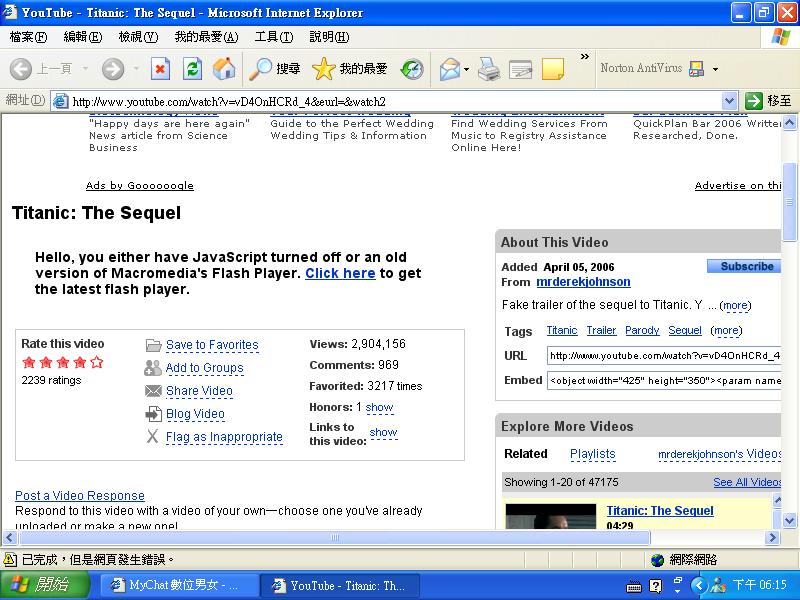The image size is (800, 600).
Task: Show Links to this video
Action: (383, 433)
